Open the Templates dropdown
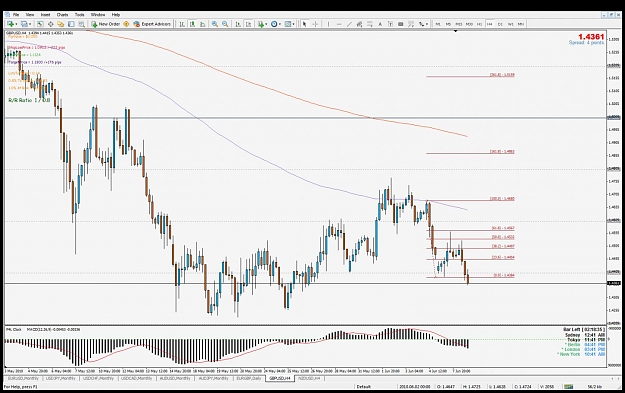625x393 pixels. 289,24
